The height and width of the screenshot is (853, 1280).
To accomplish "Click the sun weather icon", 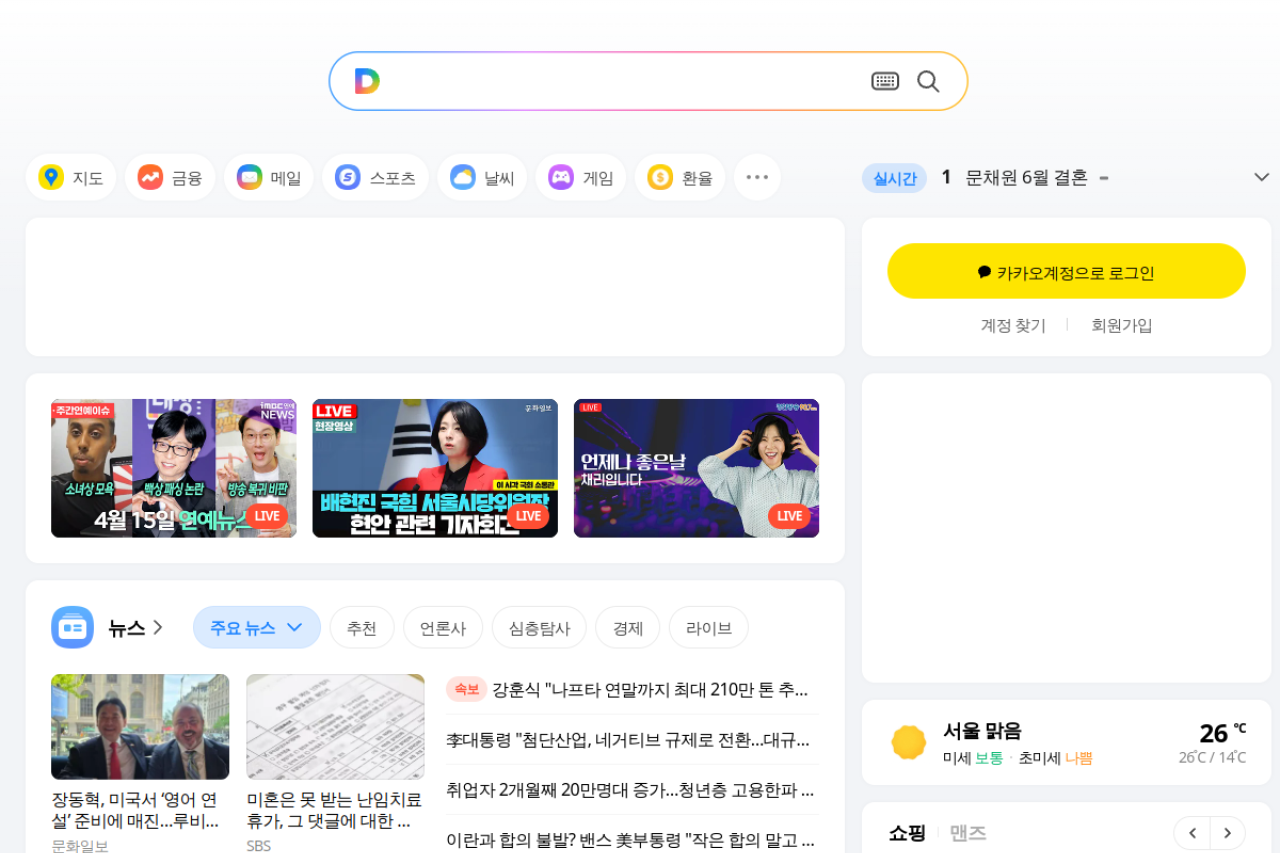I will 909,742.
